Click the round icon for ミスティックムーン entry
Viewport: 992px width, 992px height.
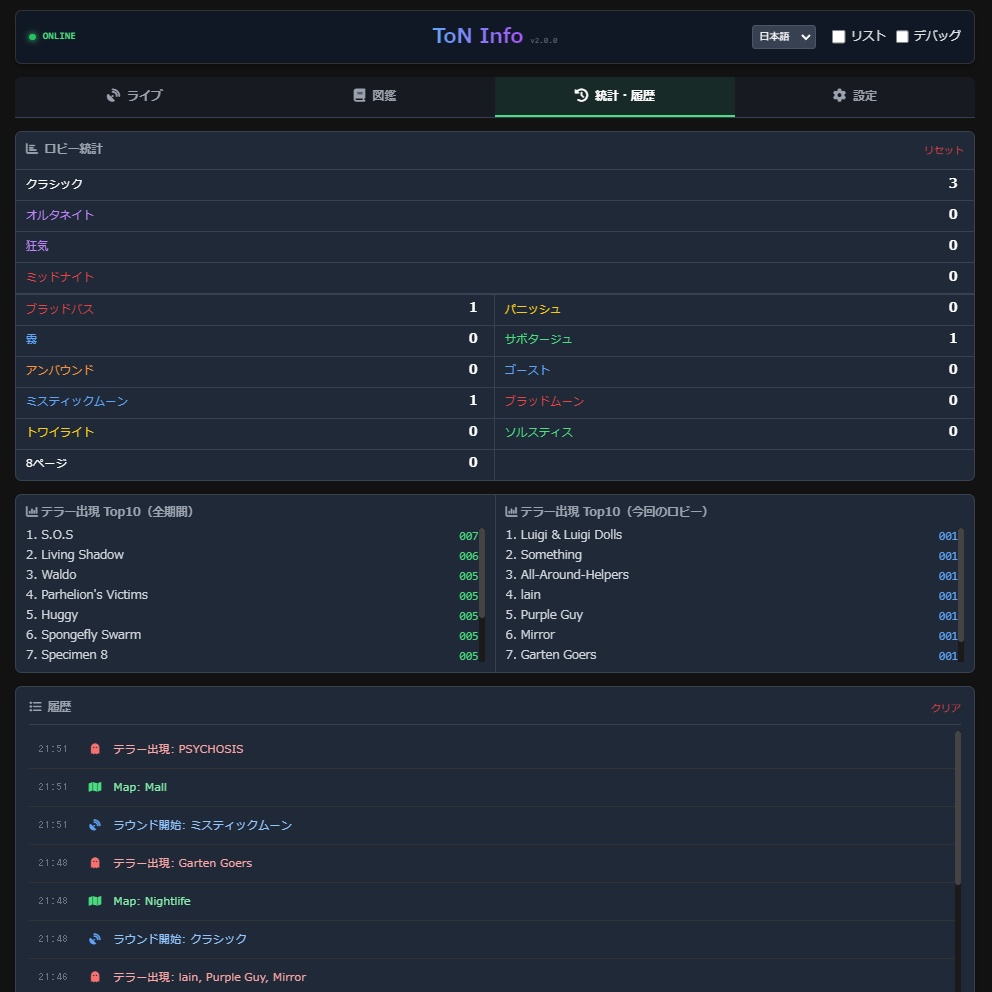[95, 825]
